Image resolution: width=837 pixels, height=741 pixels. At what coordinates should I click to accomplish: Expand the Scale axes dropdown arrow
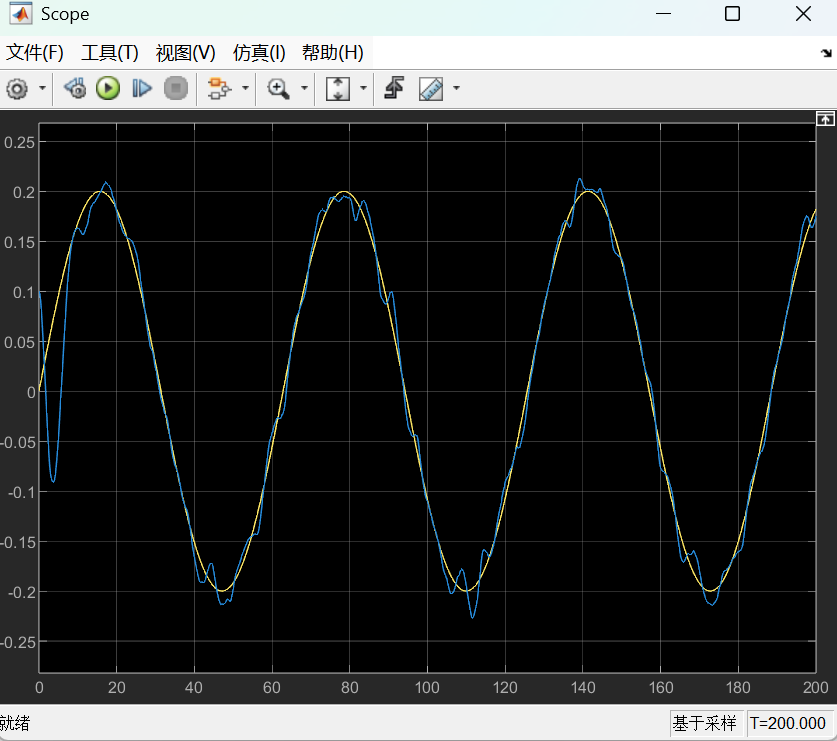tap(363, 89)
